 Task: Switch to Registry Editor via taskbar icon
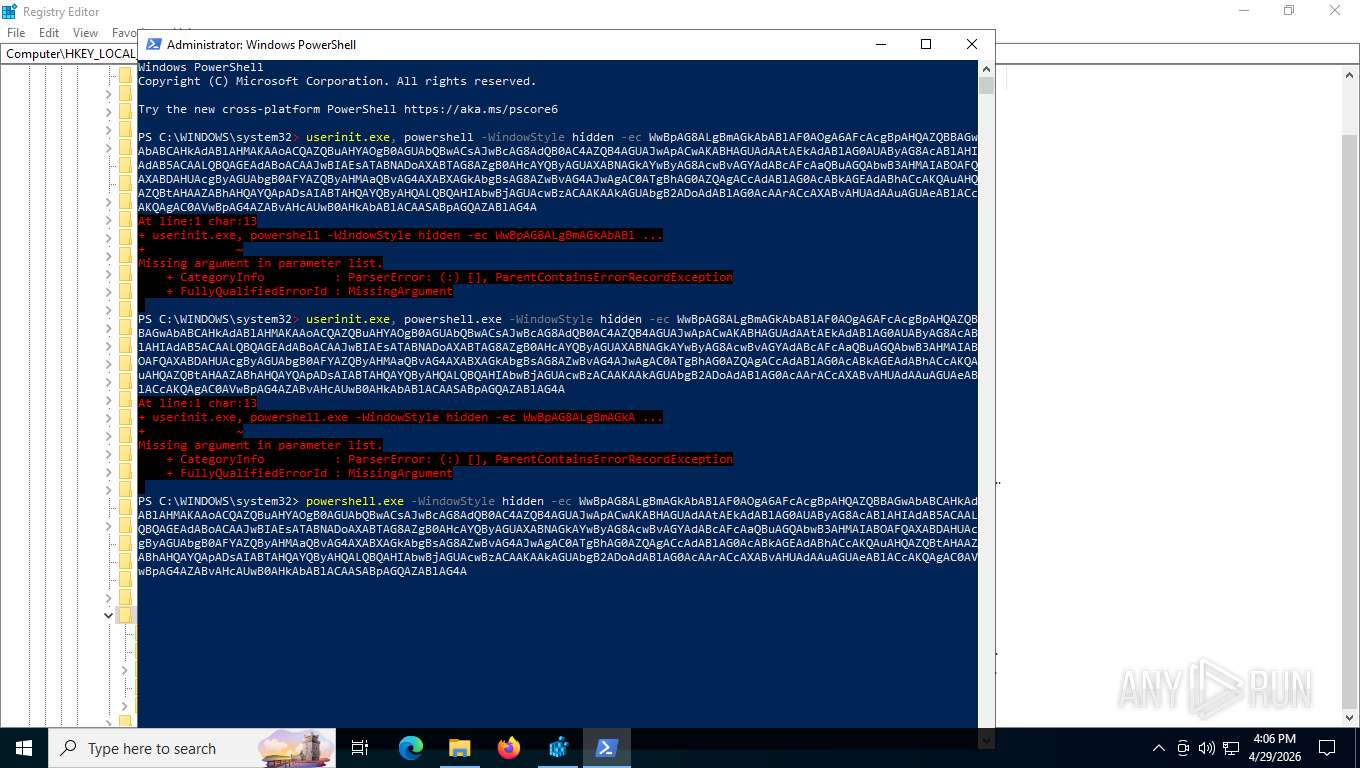click(559, 748)
